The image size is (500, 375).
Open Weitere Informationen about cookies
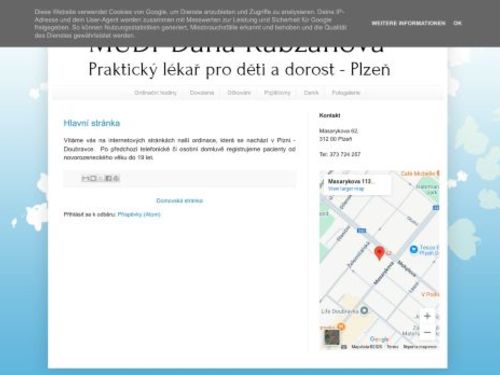point(408,23)
